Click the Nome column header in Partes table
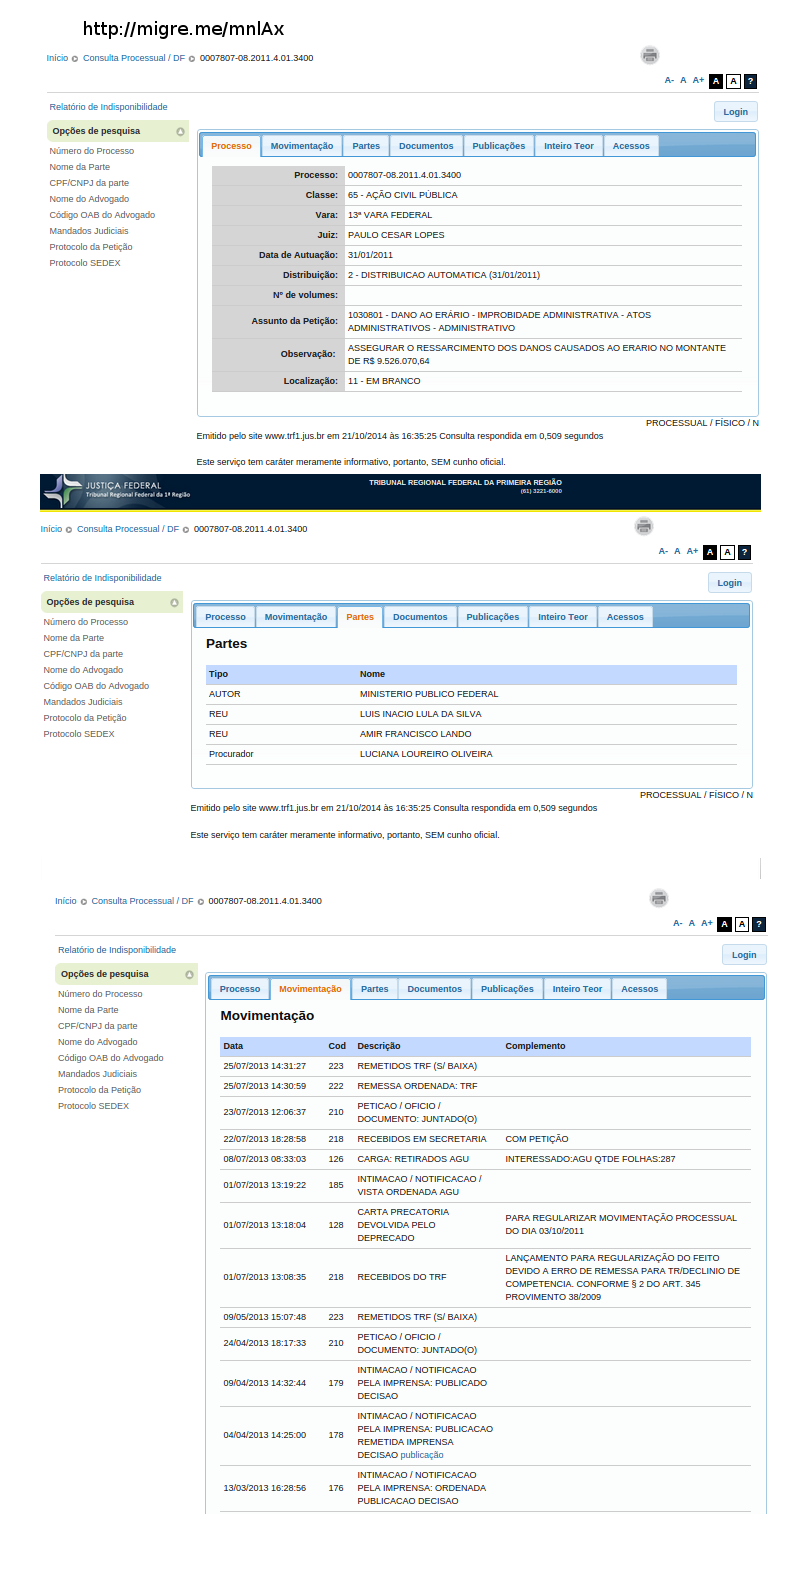The height and width of the screenshot is (1588, 800). pyautogui.click(x=372, y=674)
